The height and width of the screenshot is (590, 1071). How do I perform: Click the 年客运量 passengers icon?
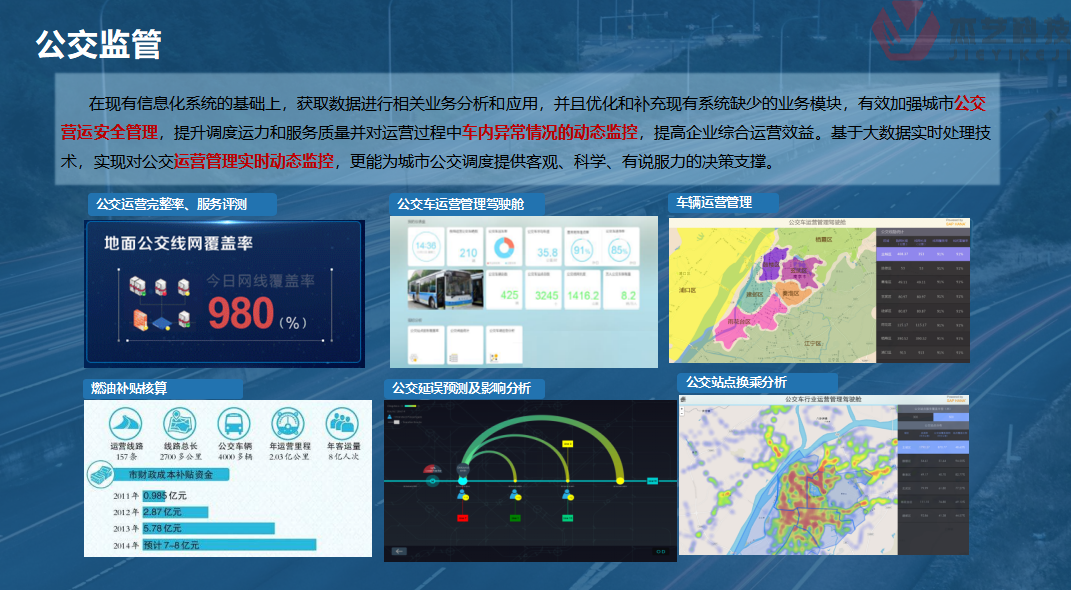(344, 422)
